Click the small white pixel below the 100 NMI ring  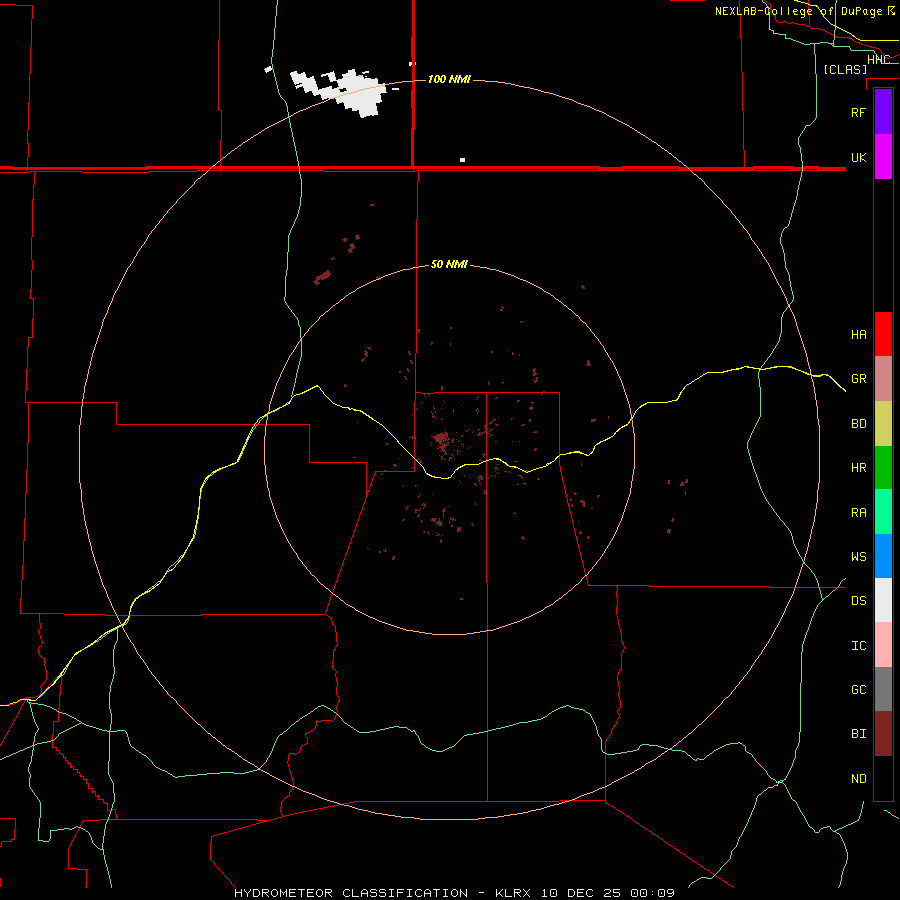click(x=463, y=160)
